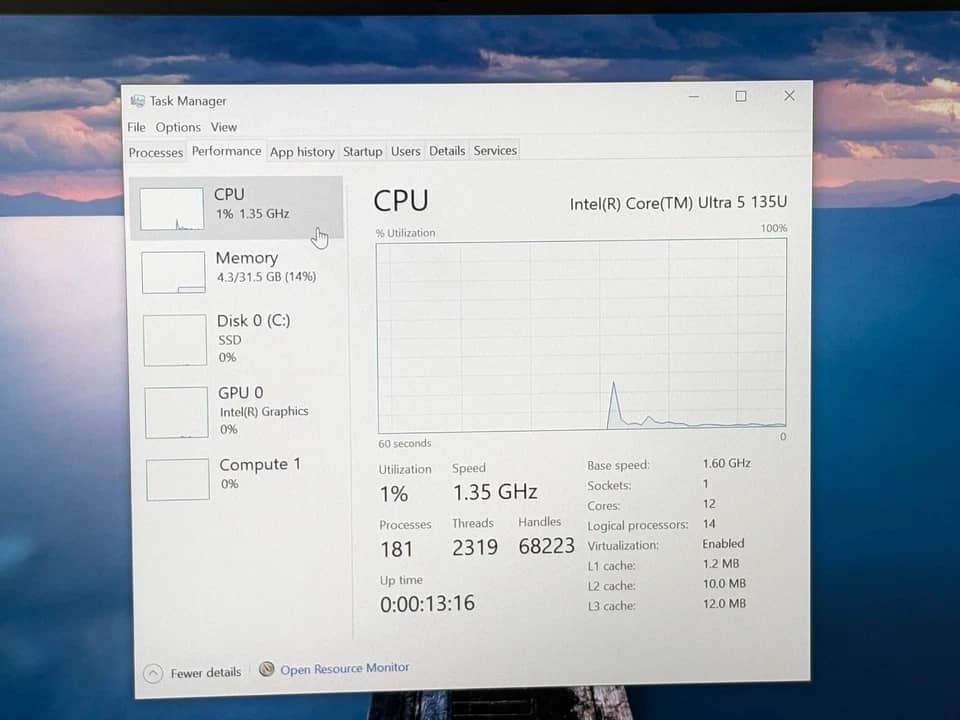Switch to the Processes tab
The width and height of the screenshot is (960, 720).
tap(156, 152)
